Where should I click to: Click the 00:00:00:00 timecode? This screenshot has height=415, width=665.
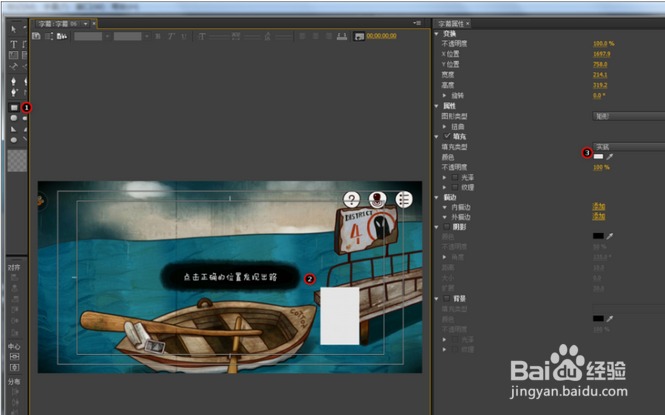click(381, 36)
